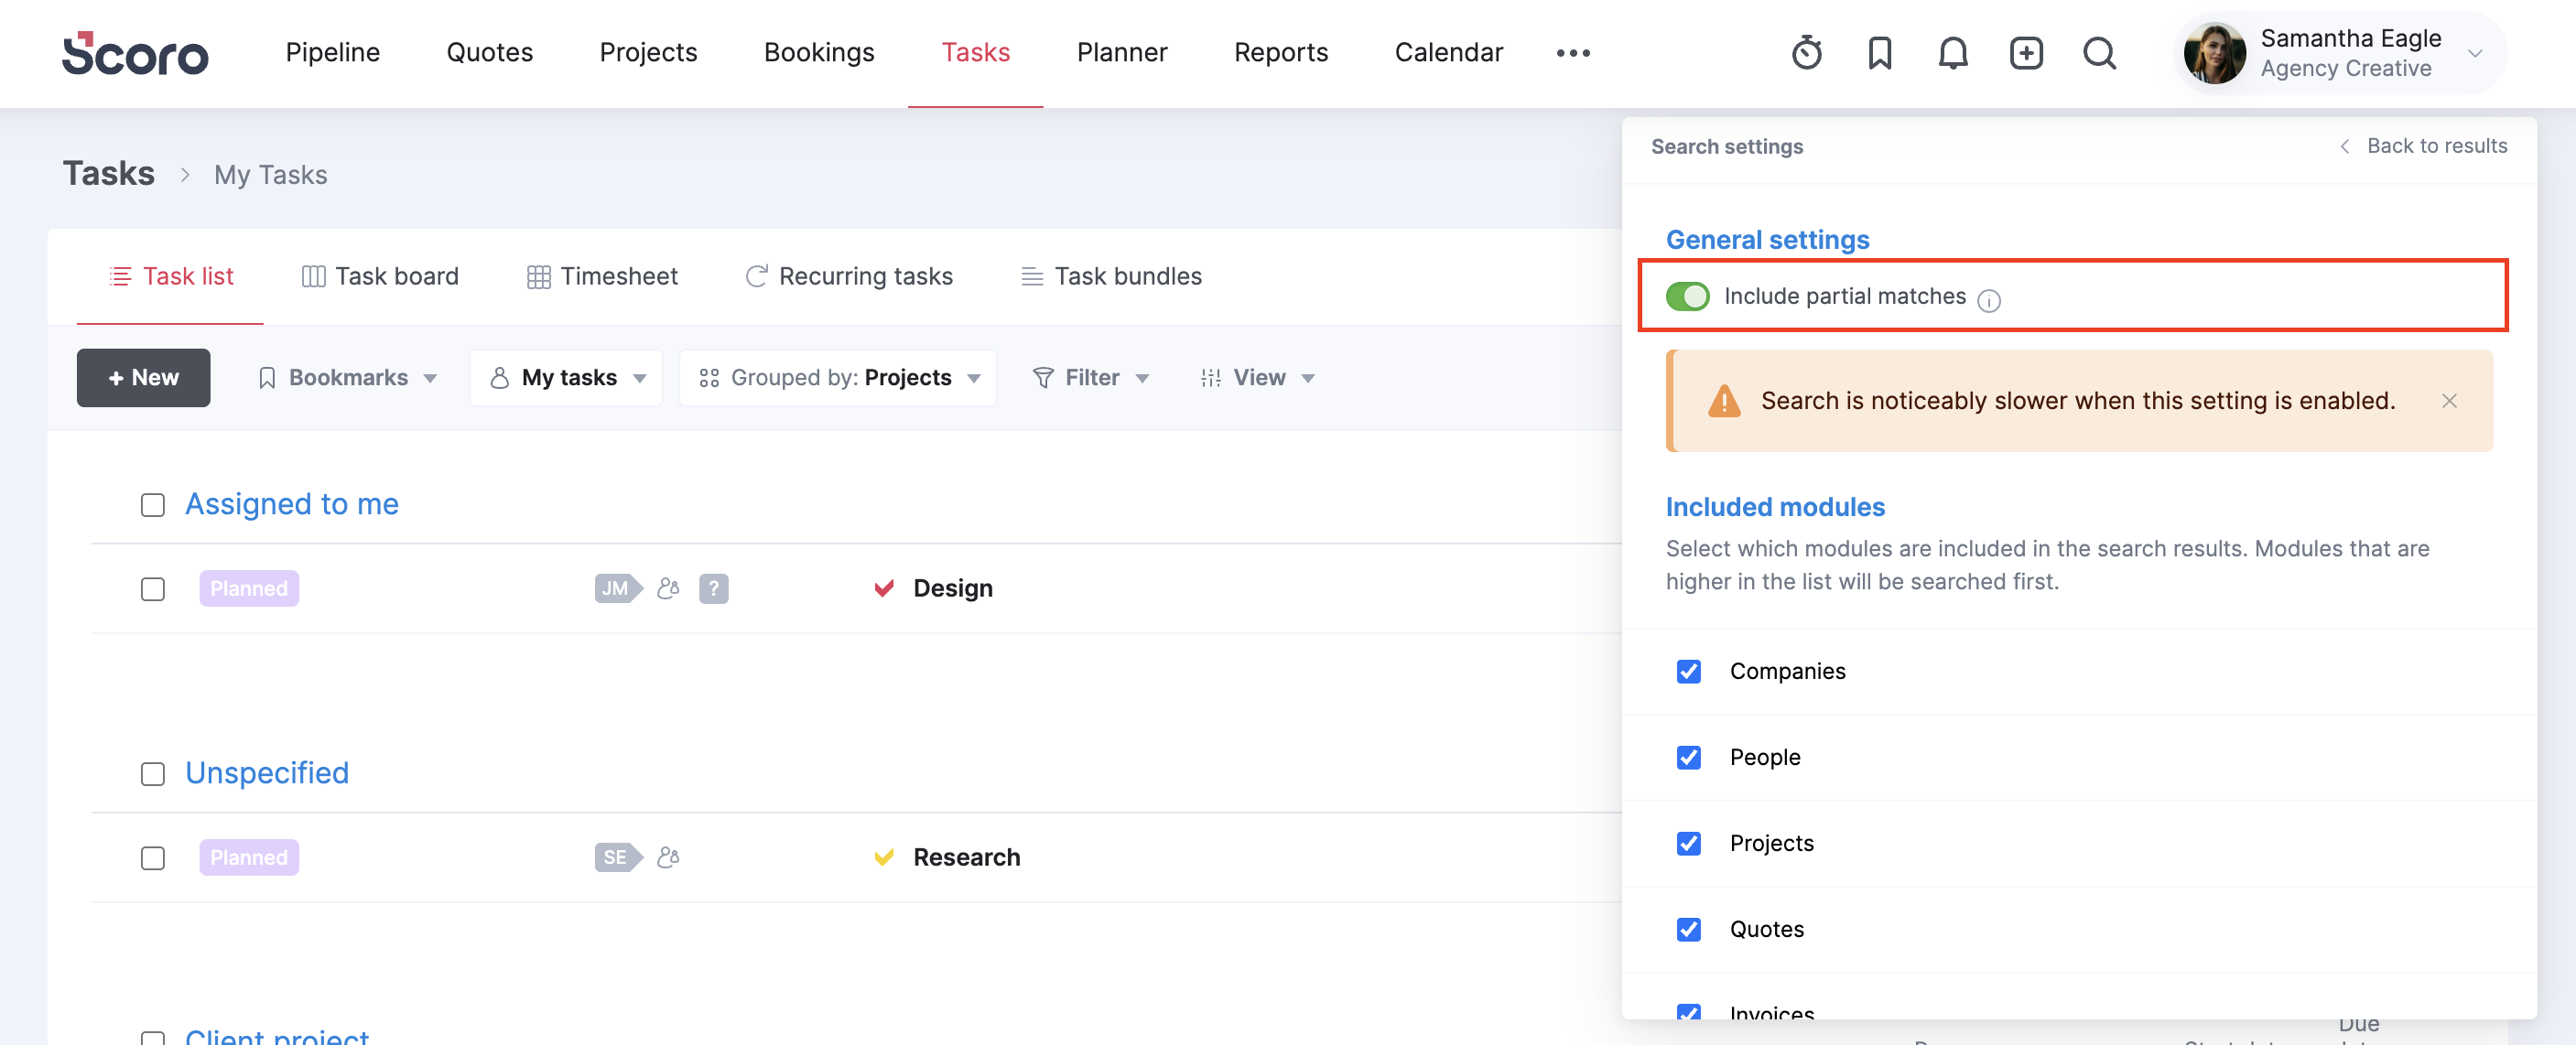Go to Quotes in top navigation
The height and width of the screenshot is (1045, 2576).
click(x=490, y=53)
